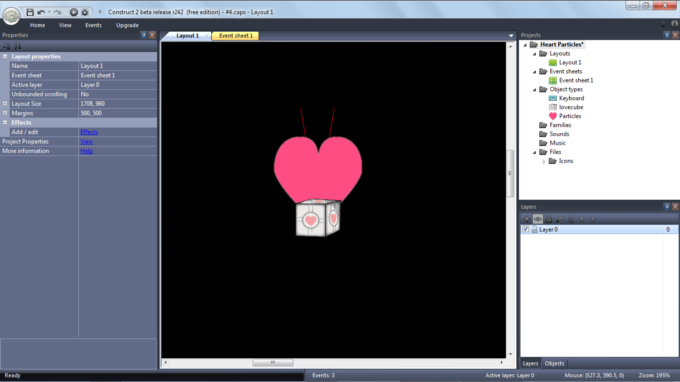Run the layout with the play icon

(74, 12)
